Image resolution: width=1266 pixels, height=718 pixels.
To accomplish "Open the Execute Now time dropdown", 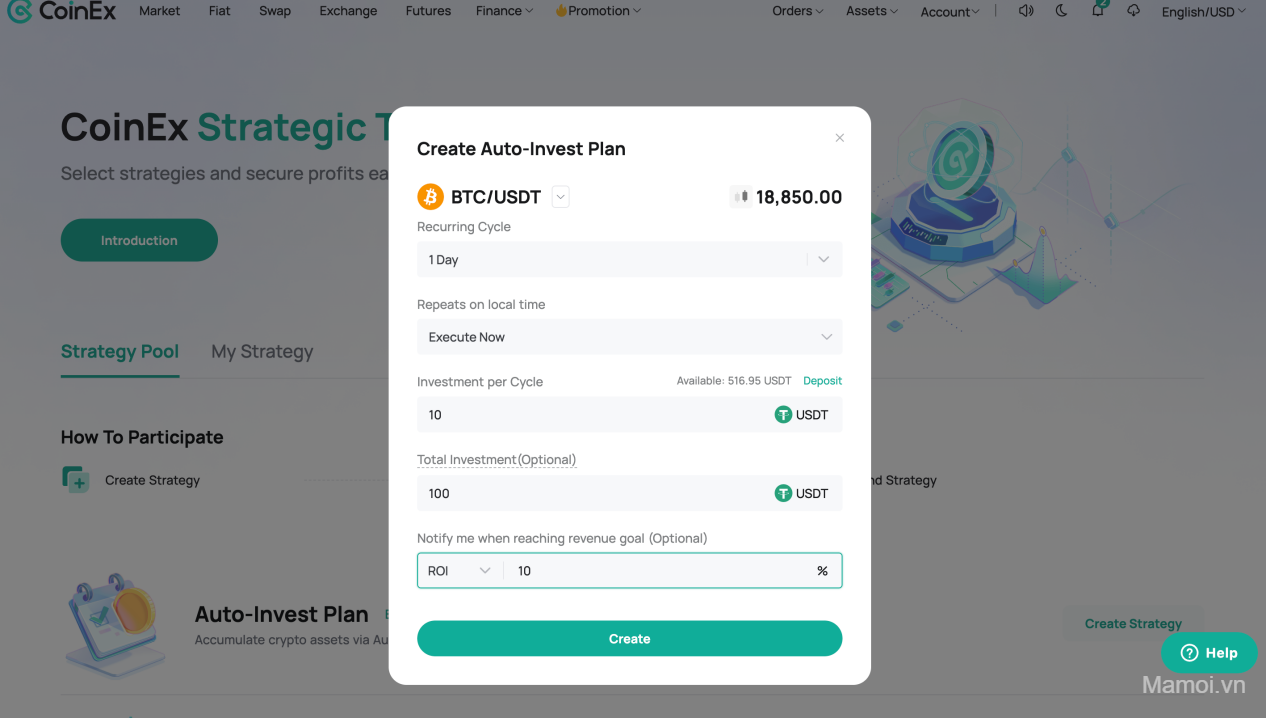I will (x=629, y=337).
